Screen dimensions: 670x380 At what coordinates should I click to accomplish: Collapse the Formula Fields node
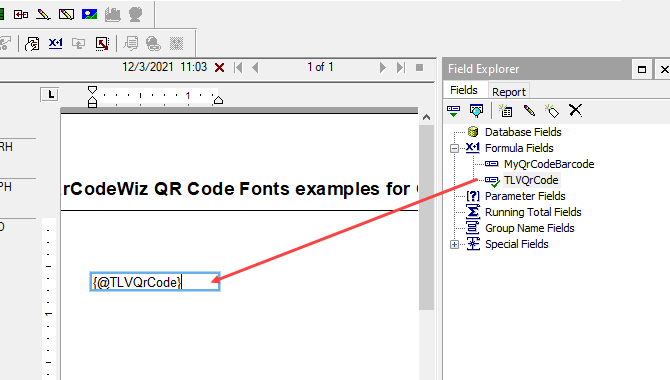point(455,148)
